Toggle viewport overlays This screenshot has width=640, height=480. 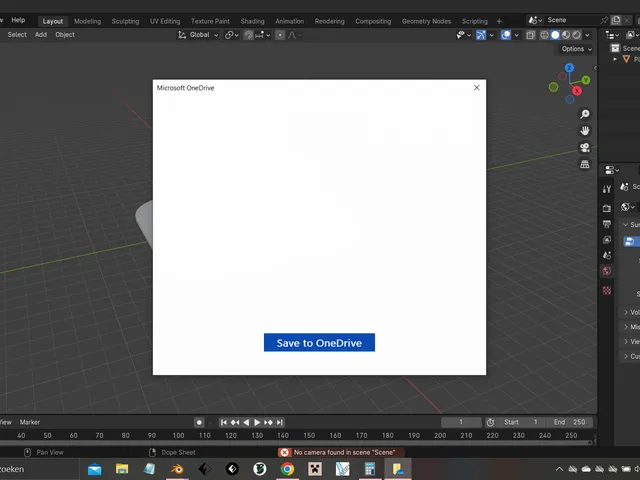click(x=506, y=35)
